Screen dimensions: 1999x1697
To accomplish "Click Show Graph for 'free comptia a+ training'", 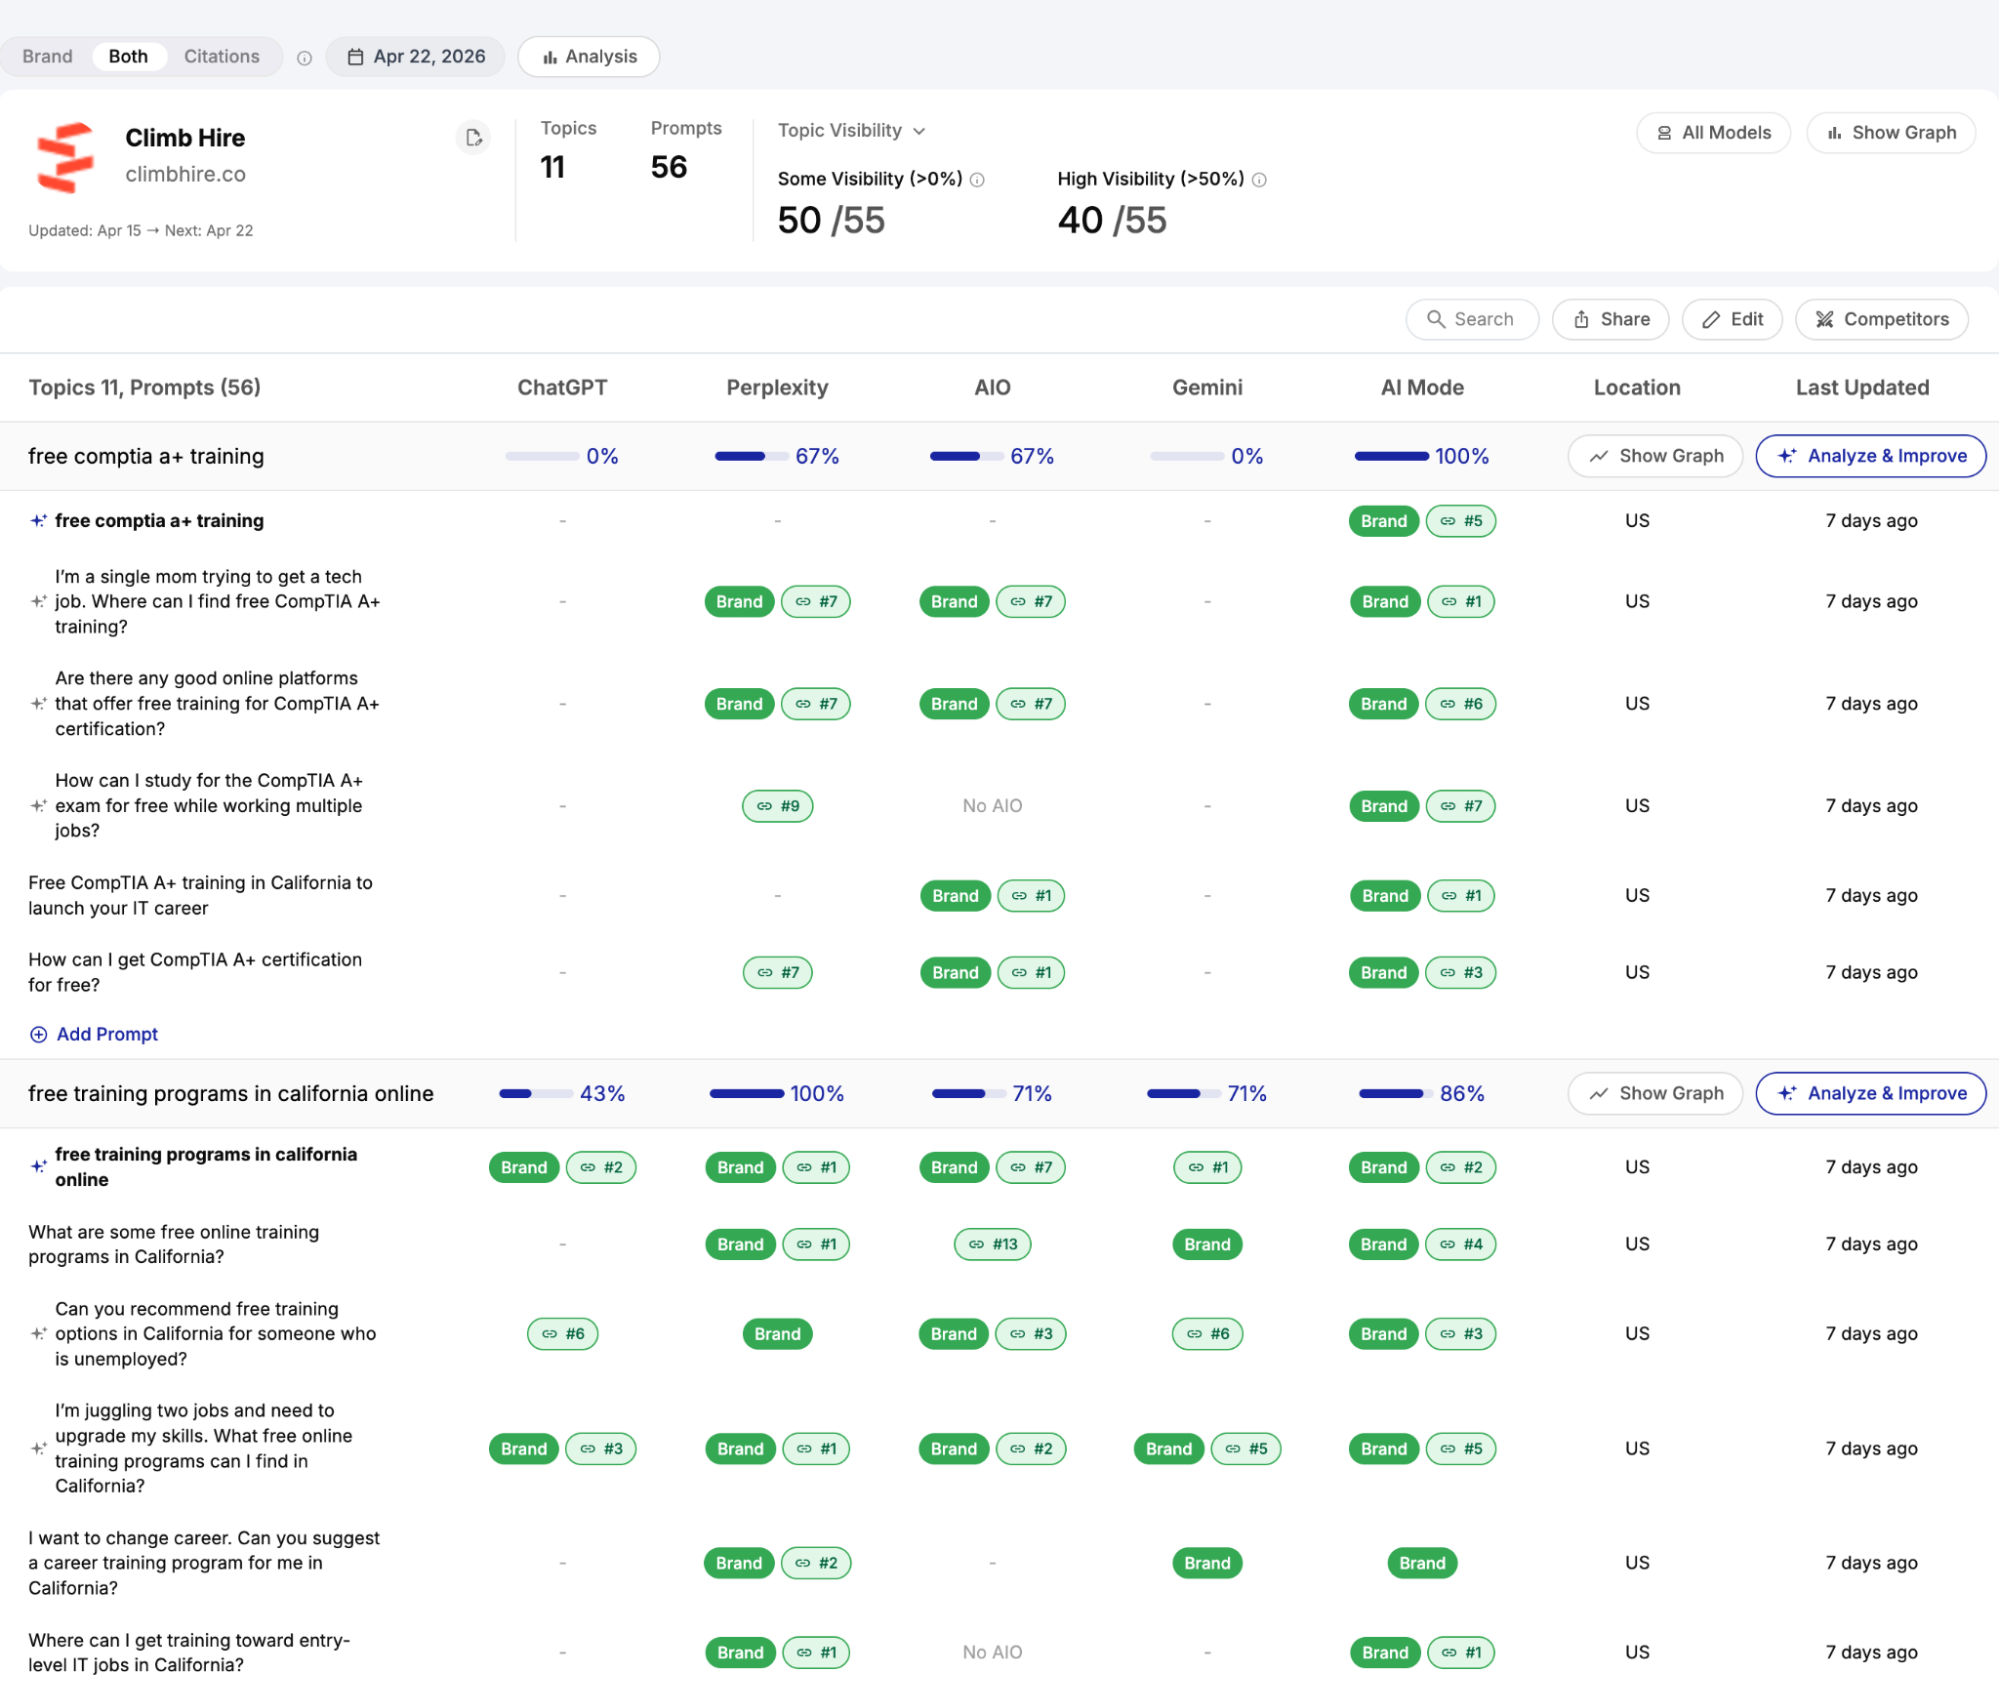I will point(1655,457).
